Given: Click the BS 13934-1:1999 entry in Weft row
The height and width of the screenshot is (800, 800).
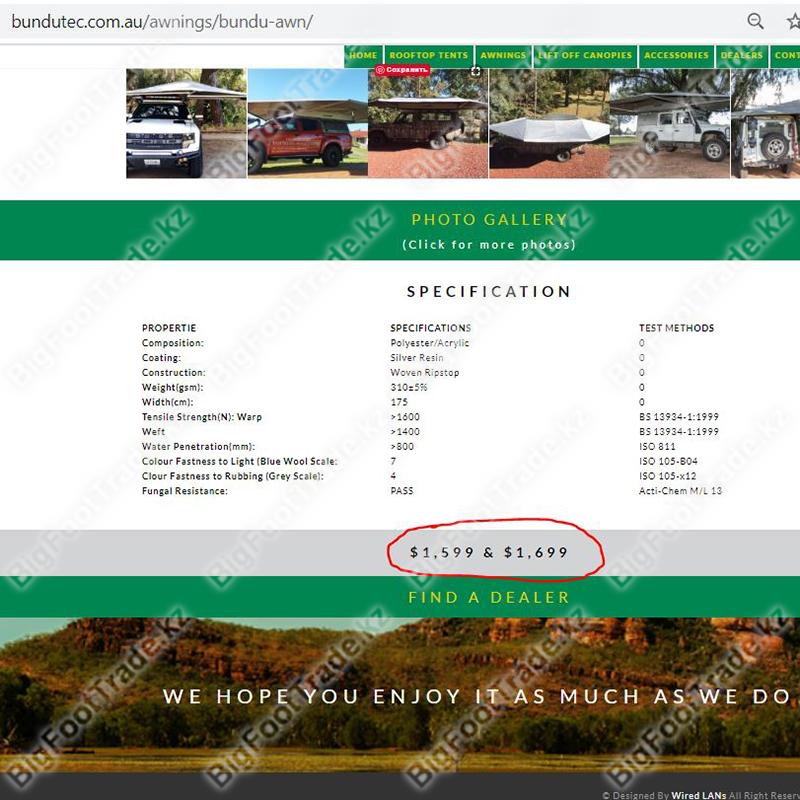Looking at the screenshot, I should tap(679, 432).
